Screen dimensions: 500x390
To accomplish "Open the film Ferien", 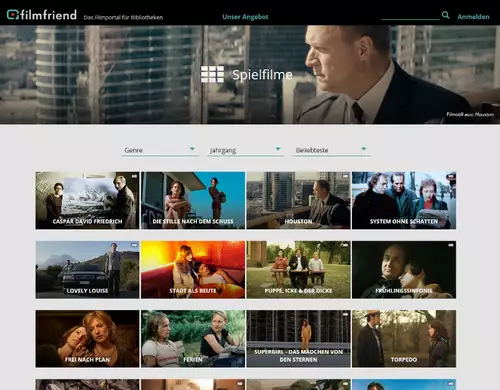I will (193, 339).
